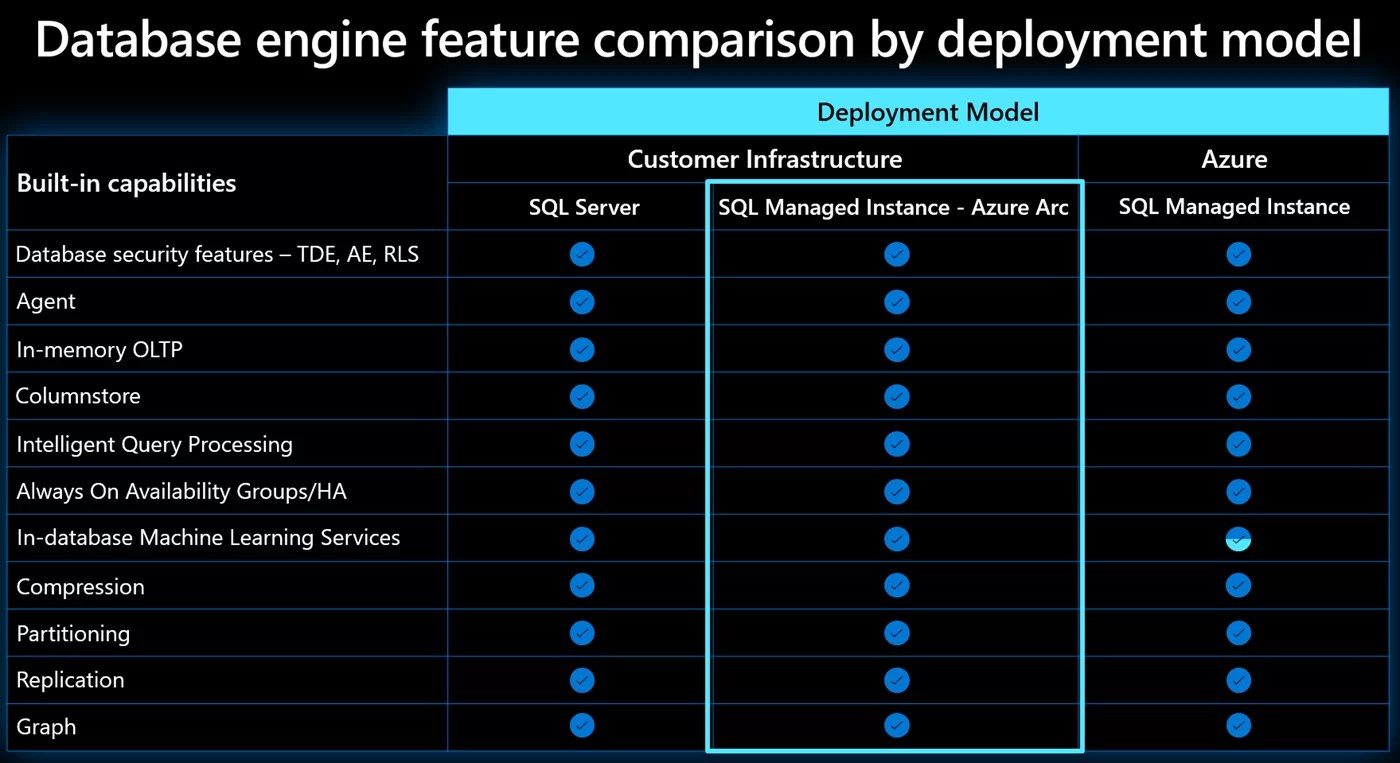
Task: Click the "Azure" group header
Action: tap(1234, 159)
